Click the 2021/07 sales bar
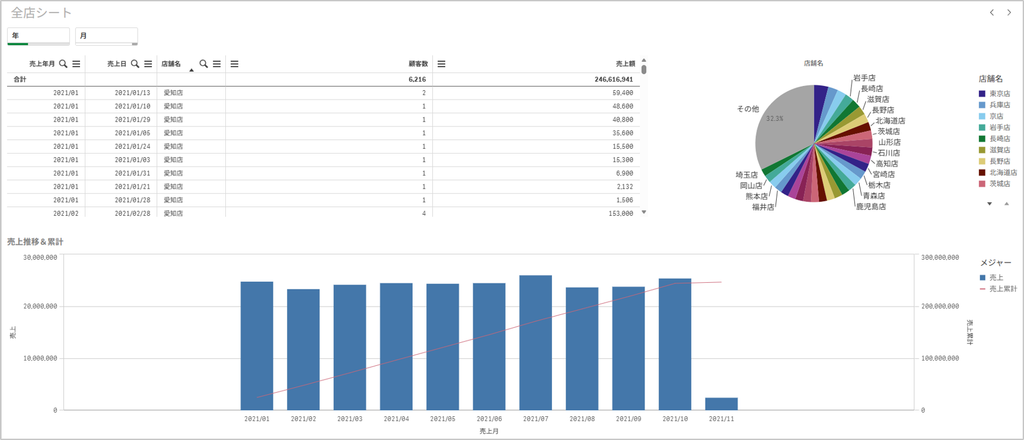 click(x=536, y=343)
